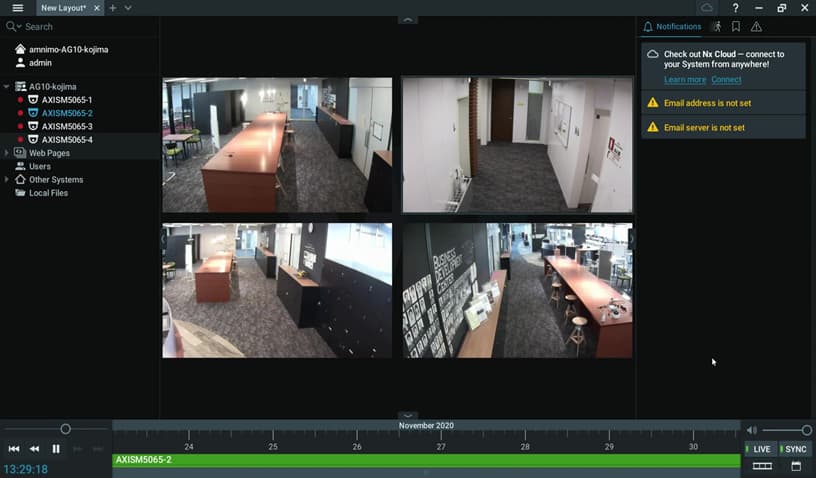
Task: Expand the Web Pages tree node
Action: point(7,153)
